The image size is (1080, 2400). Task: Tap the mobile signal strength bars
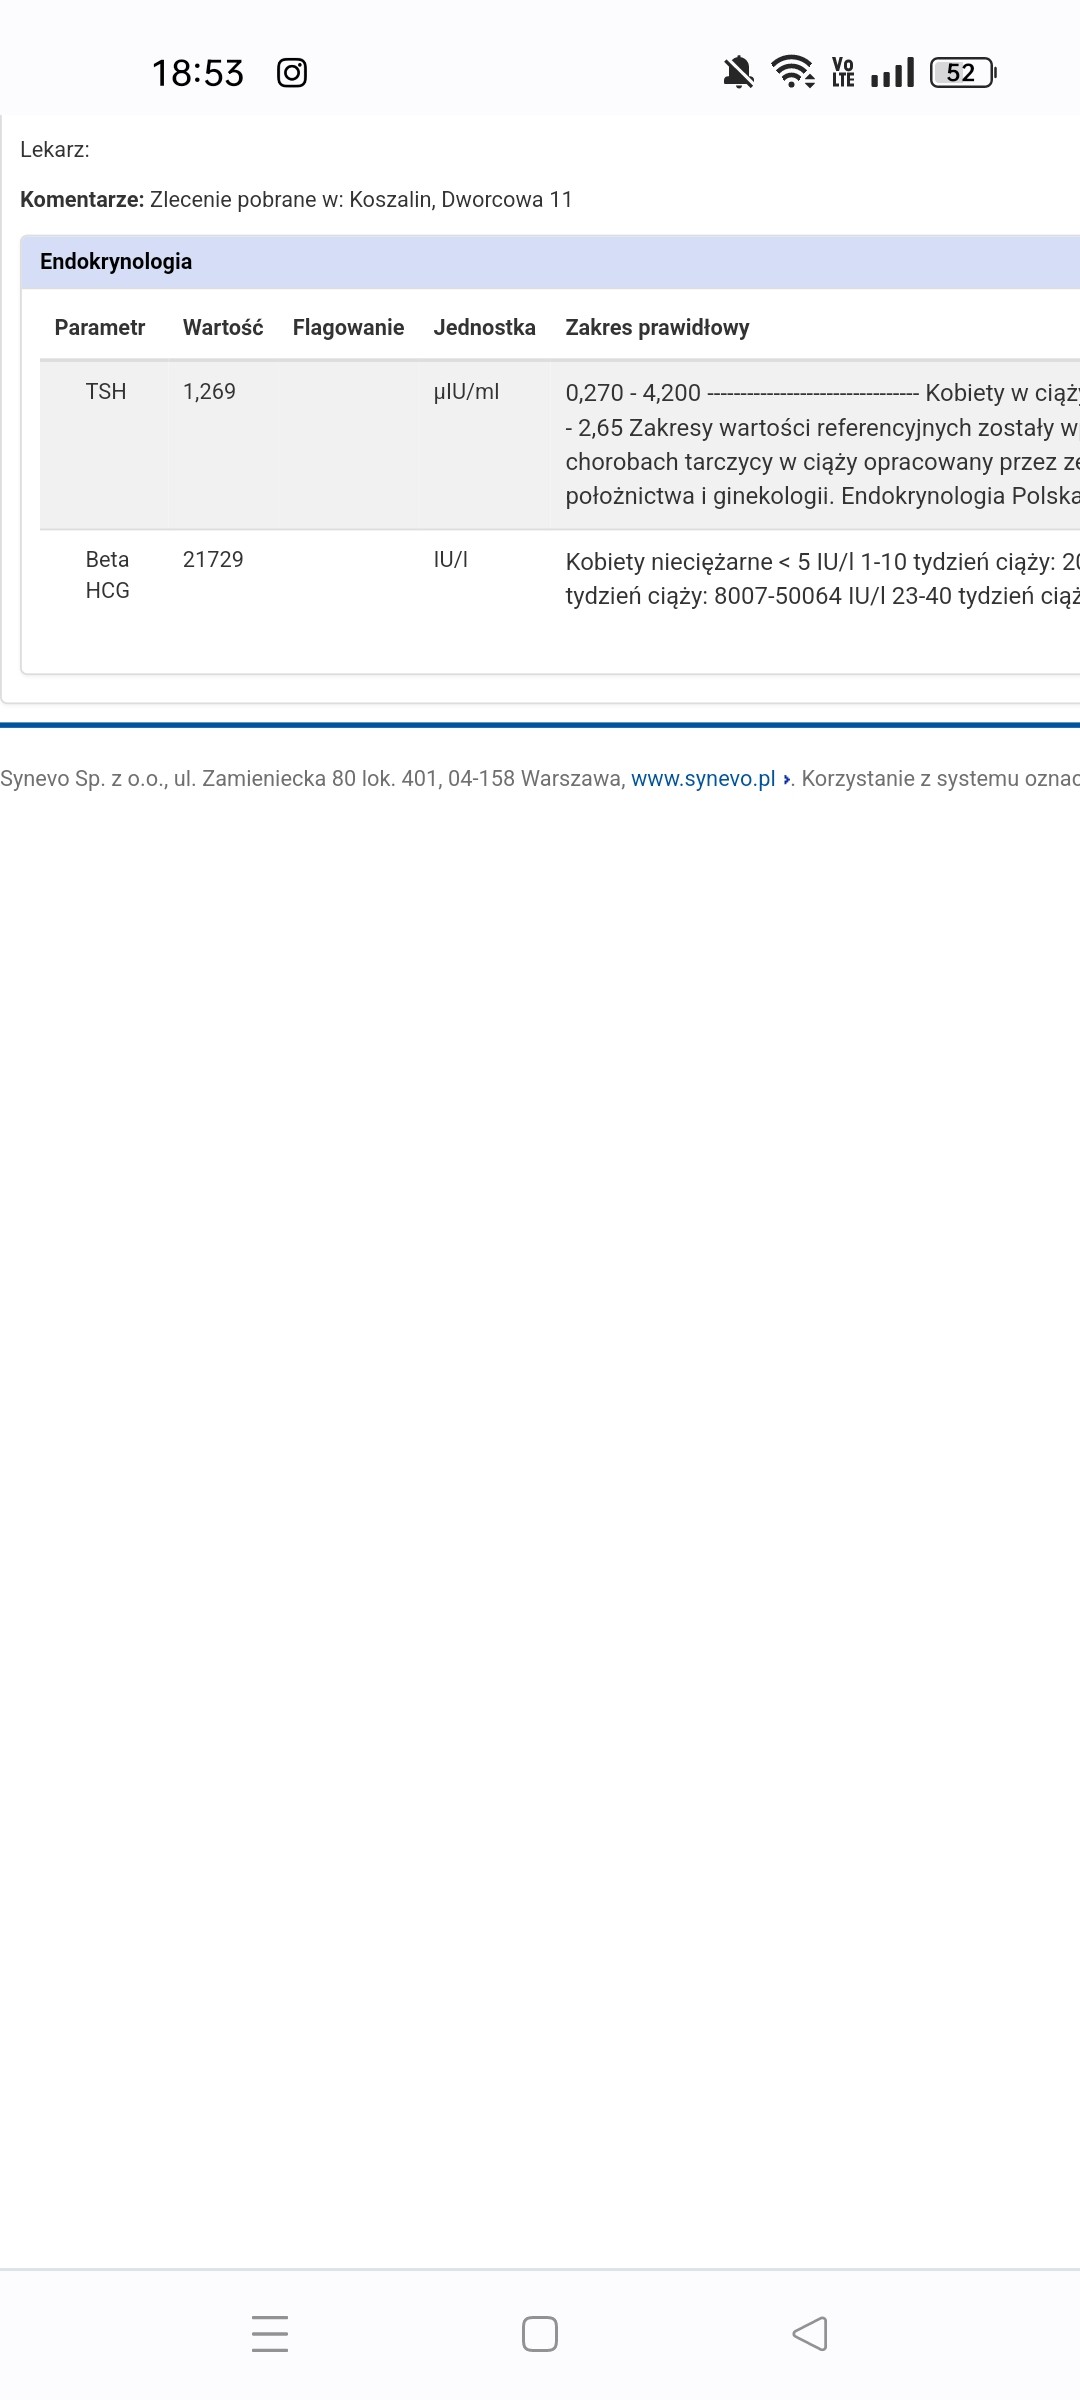(892, 73)
